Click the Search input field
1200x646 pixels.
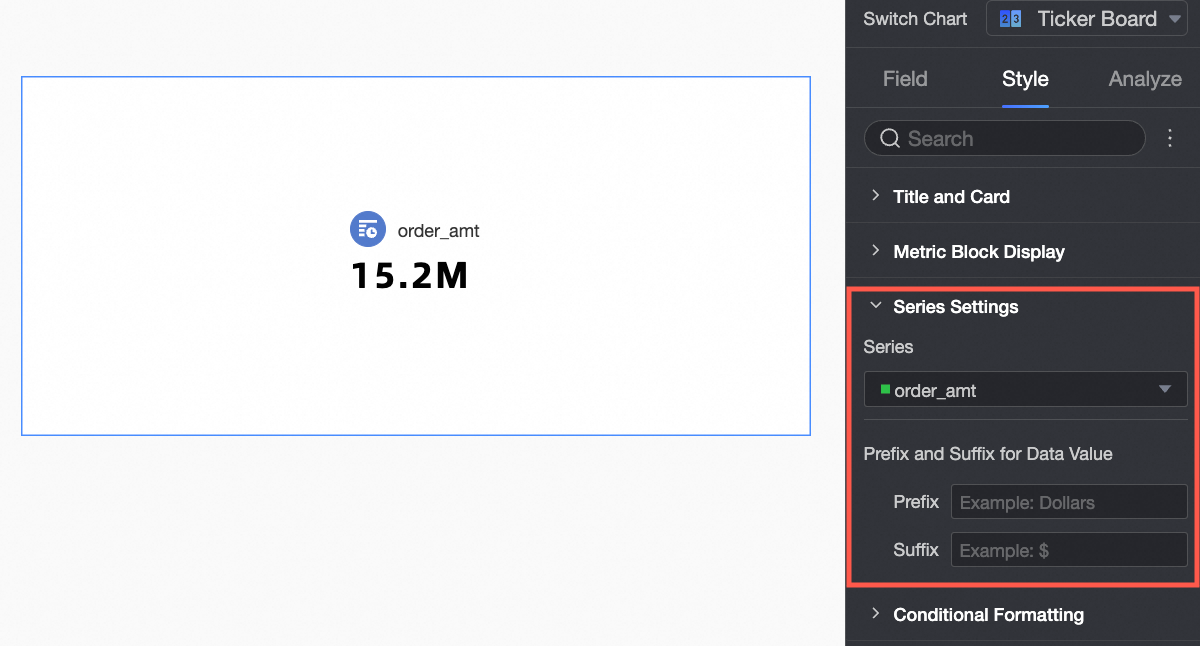[1004, 139]
